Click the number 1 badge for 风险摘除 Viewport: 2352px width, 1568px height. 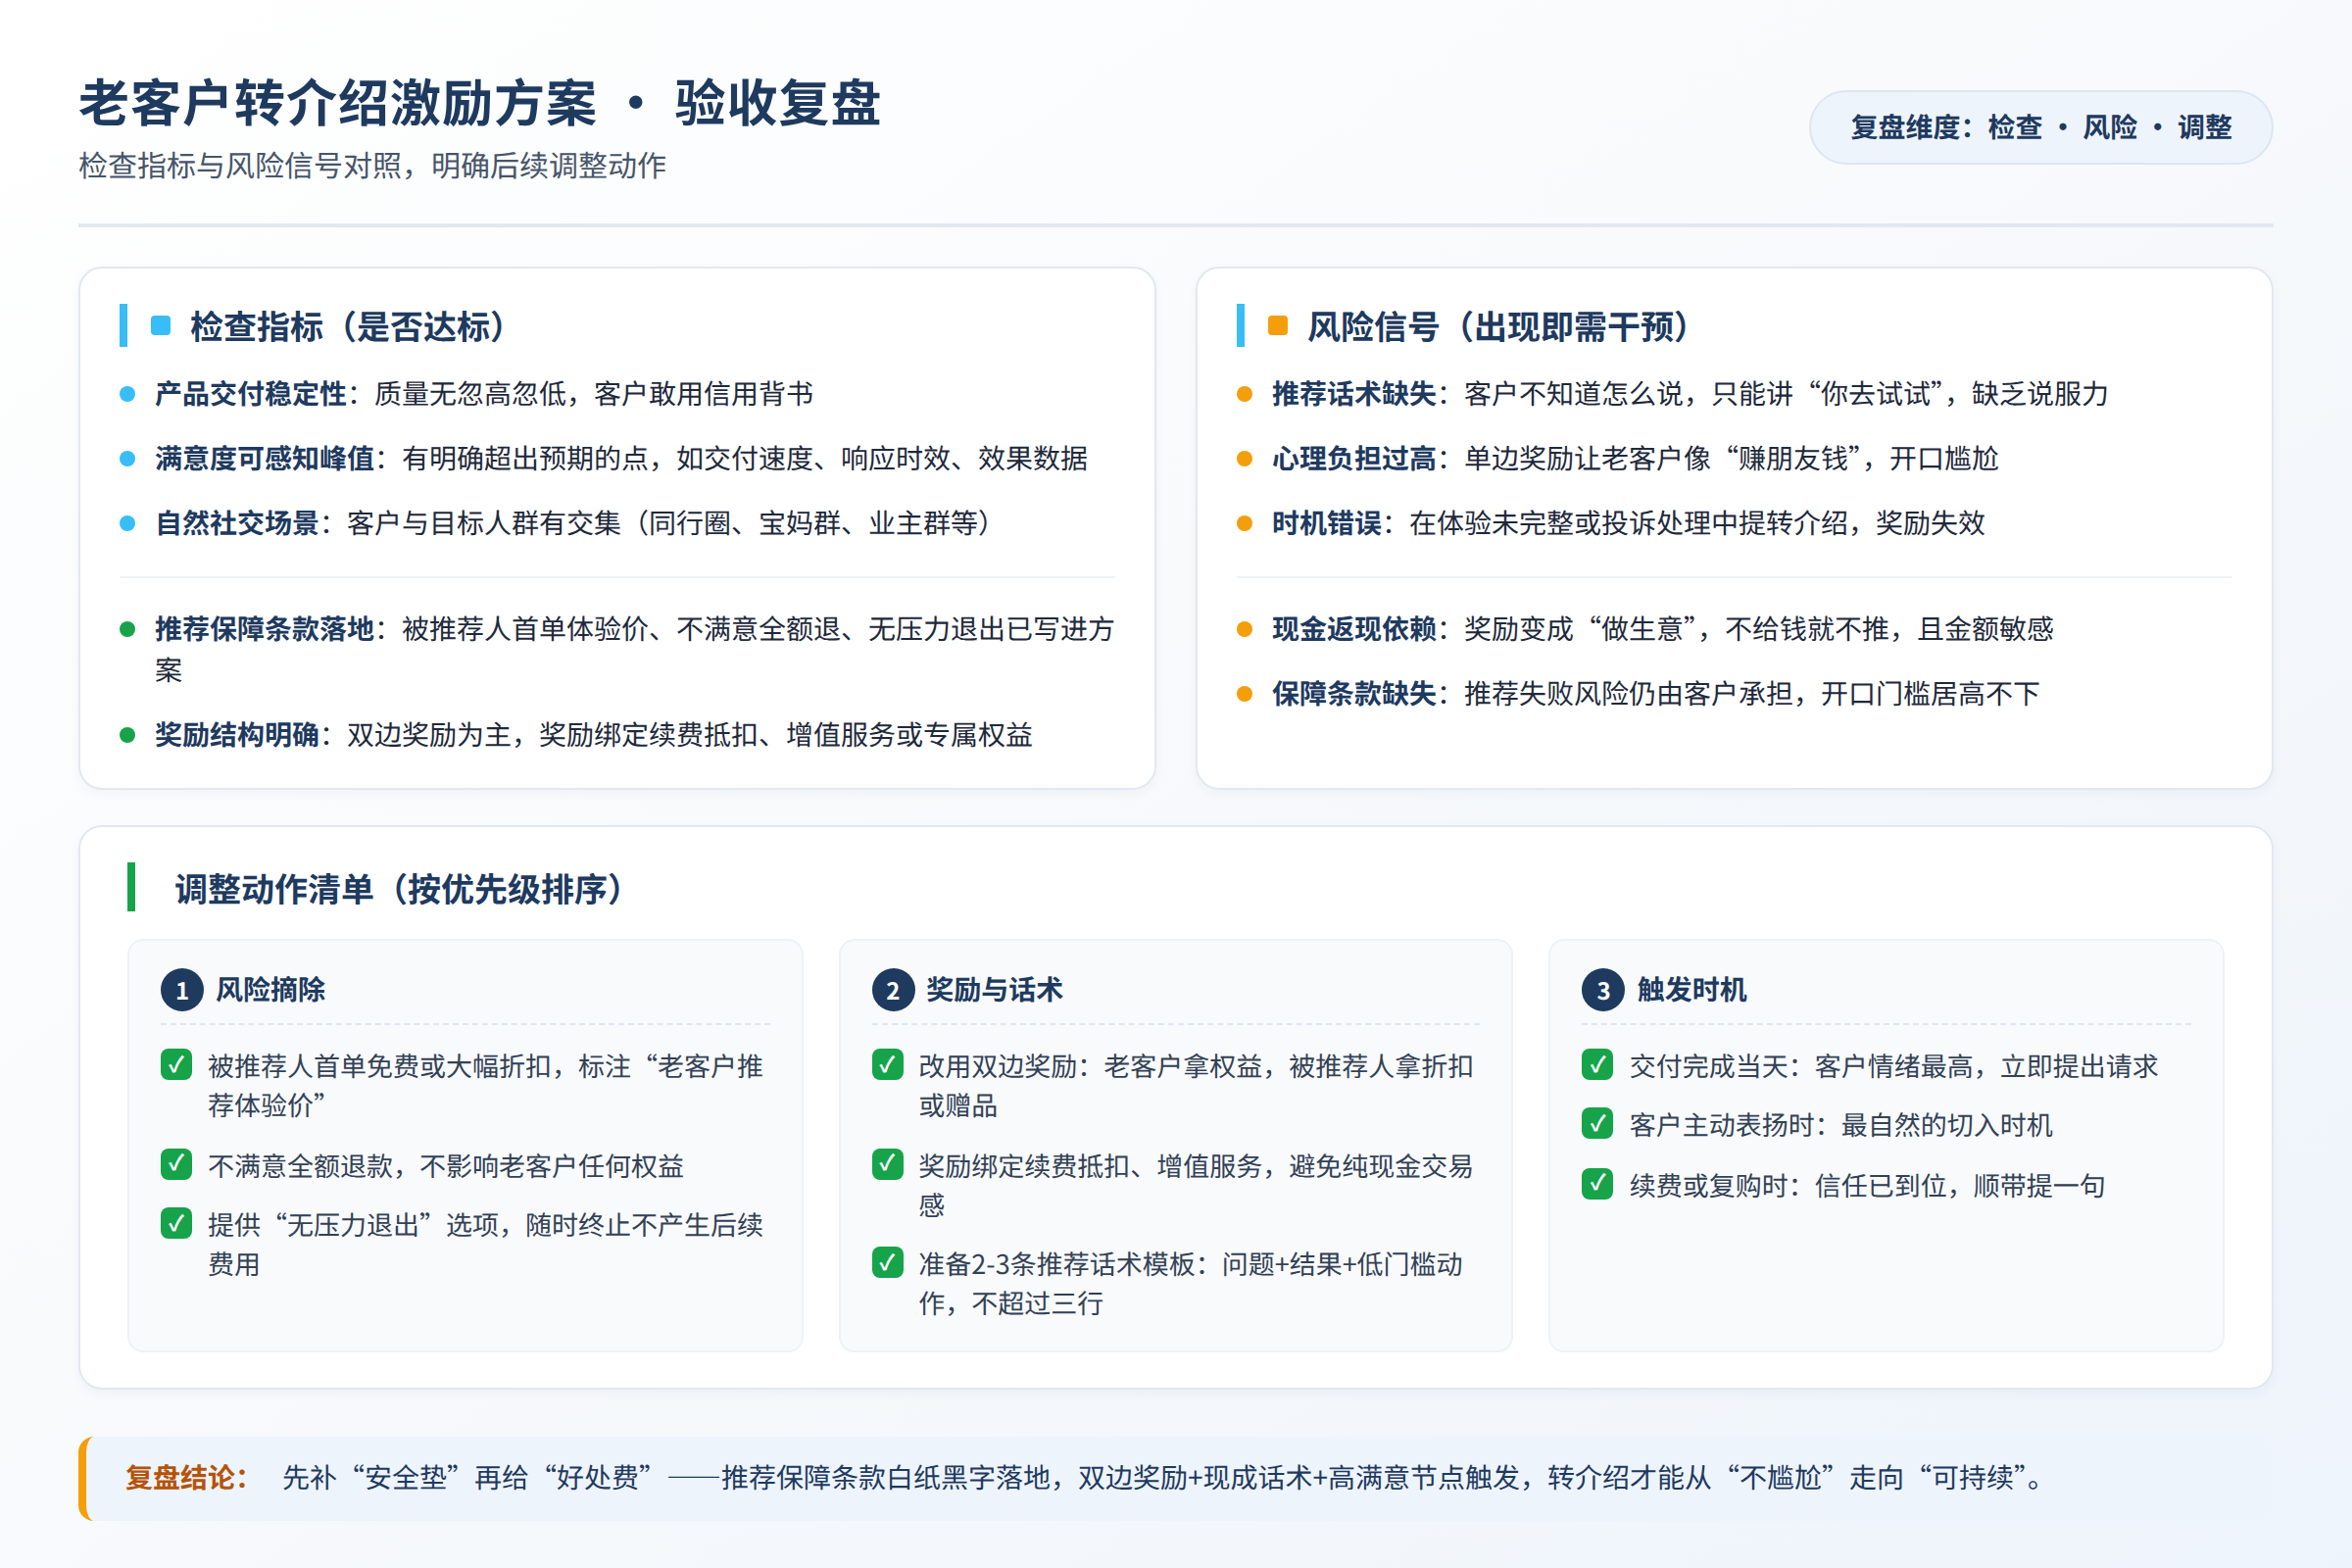[x=182, y=990]
